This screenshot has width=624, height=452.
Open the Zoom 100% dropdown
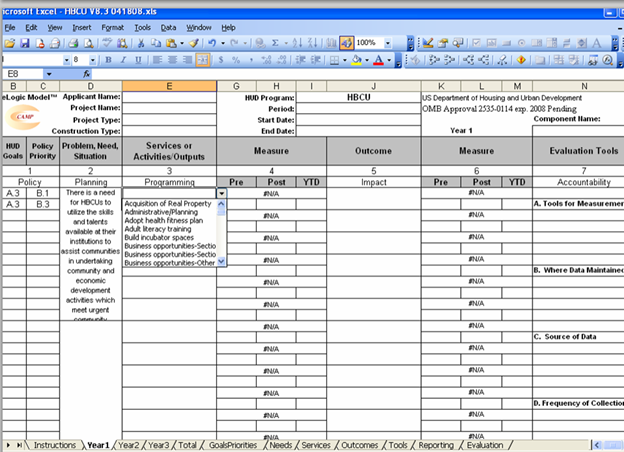click(388, 43)
